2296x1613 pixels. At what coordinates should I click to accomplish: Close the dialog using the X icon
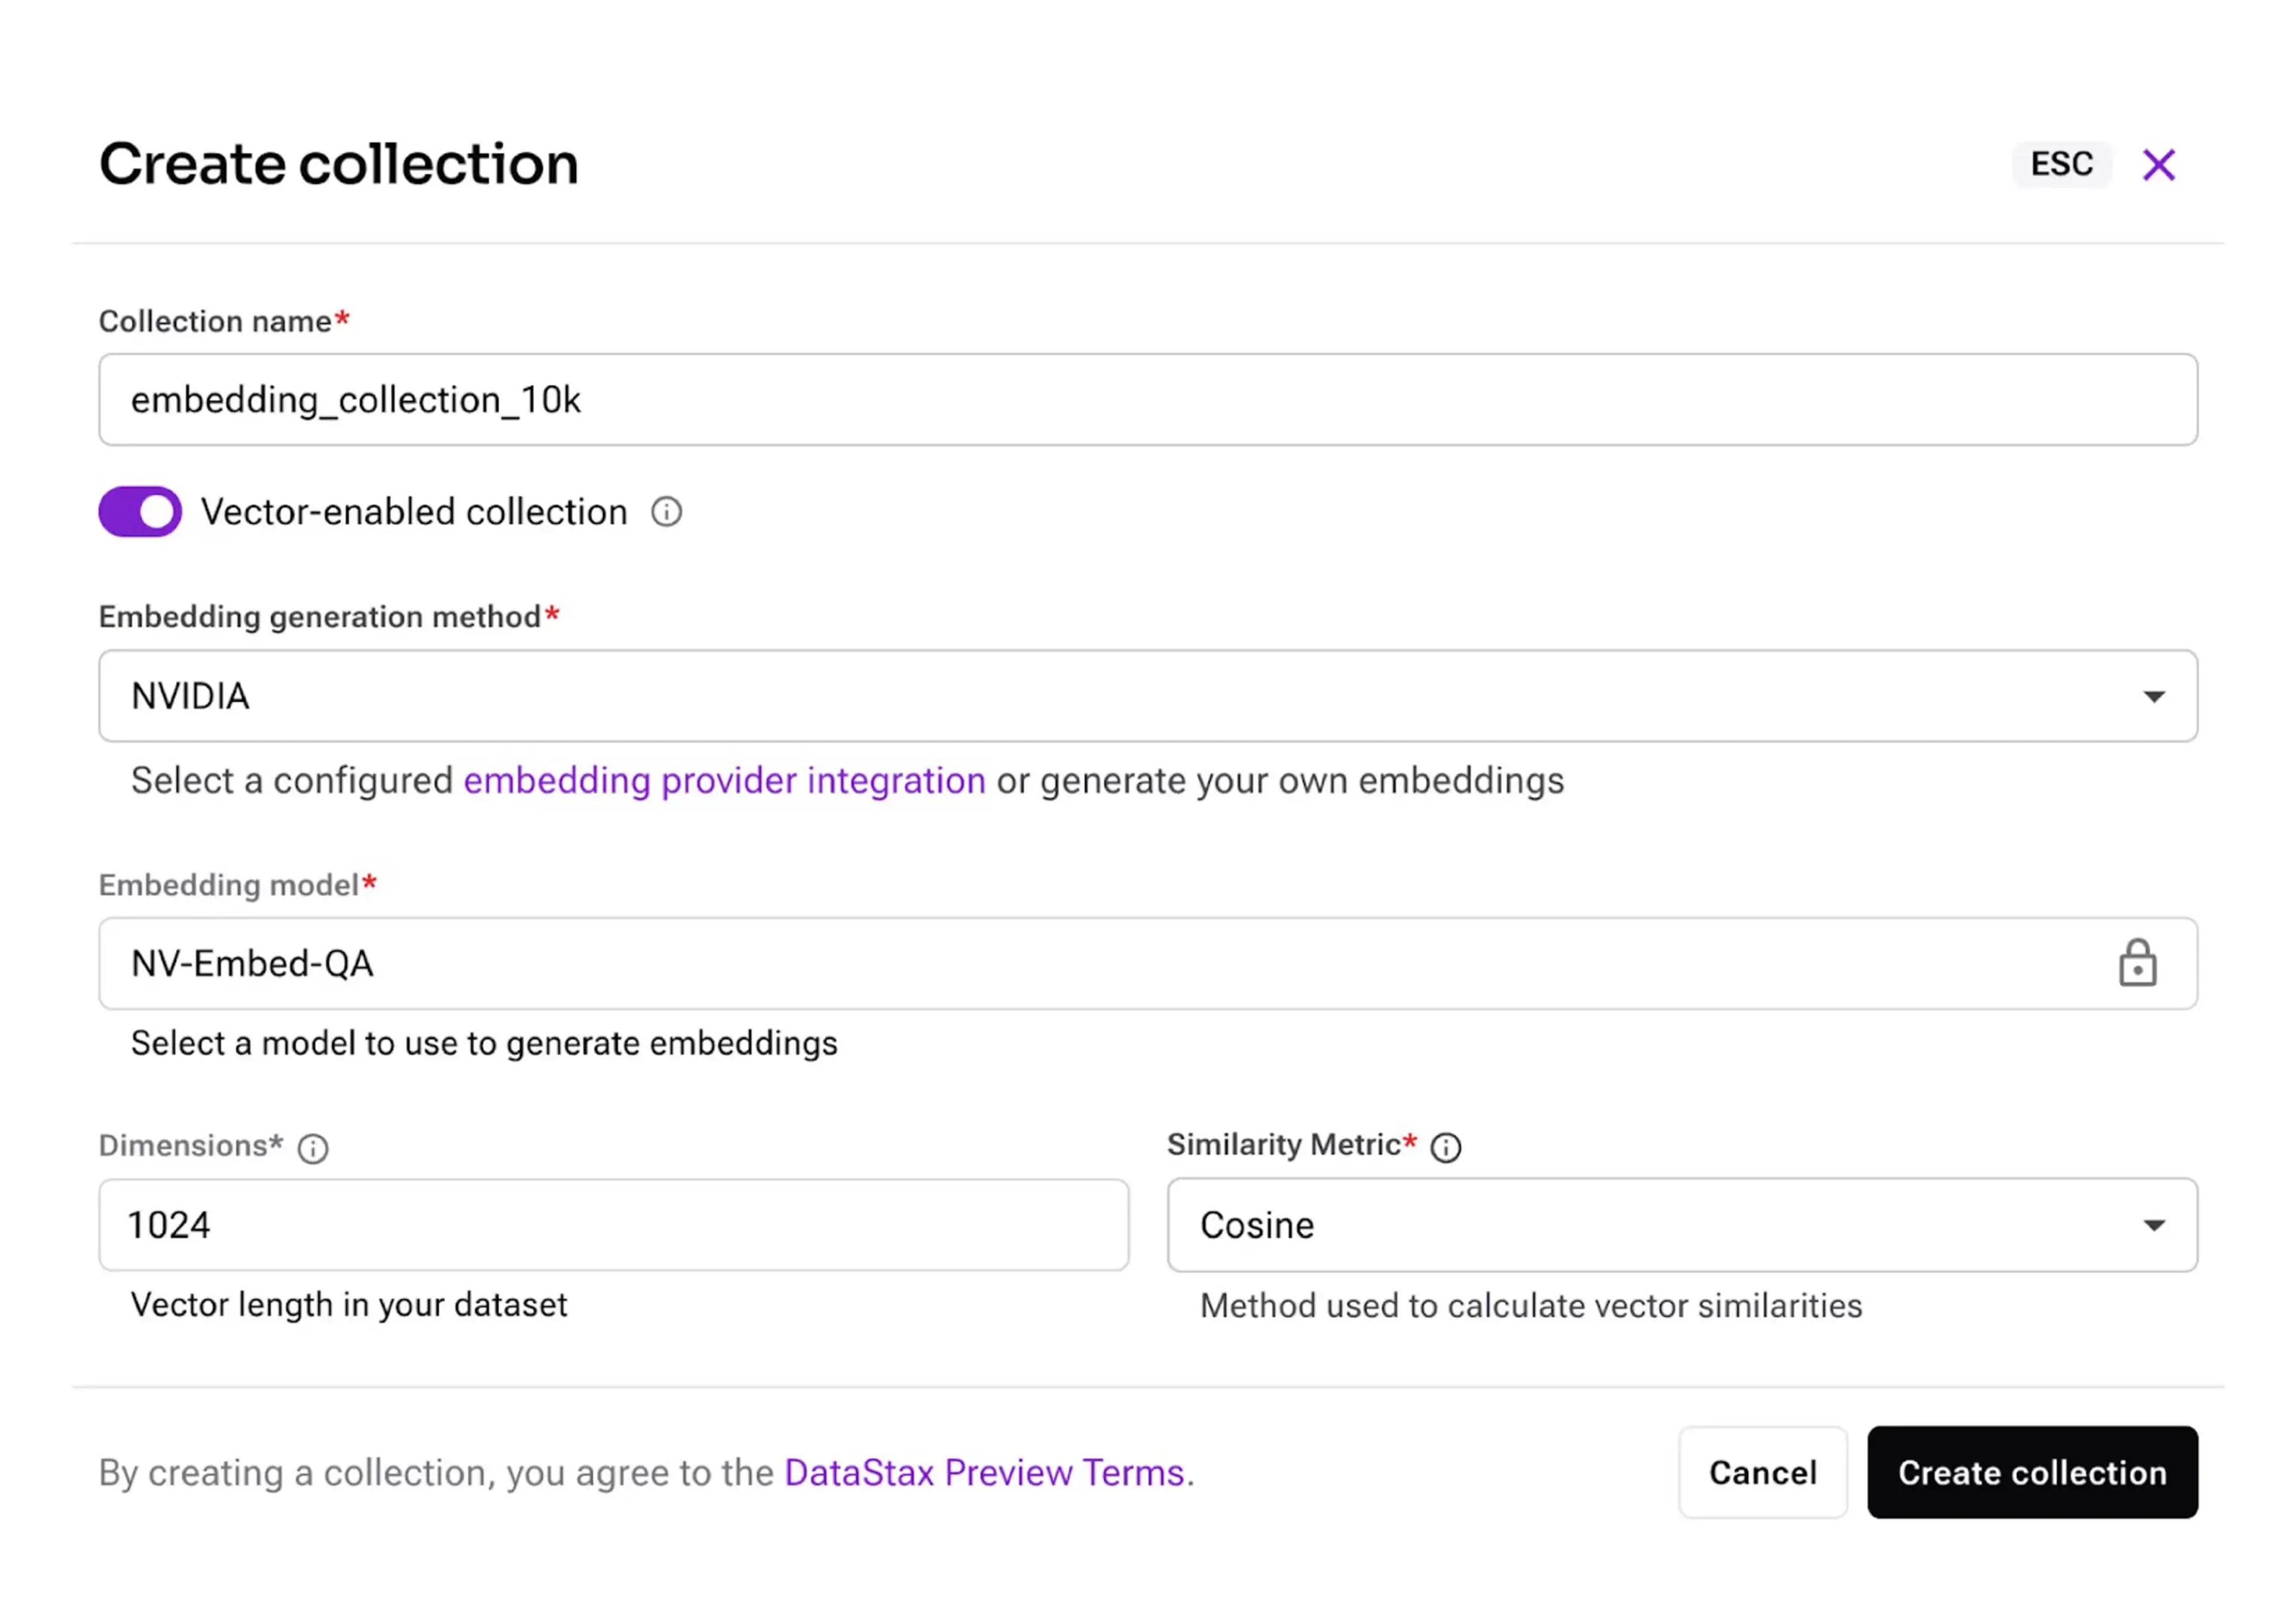point(2159,164)
